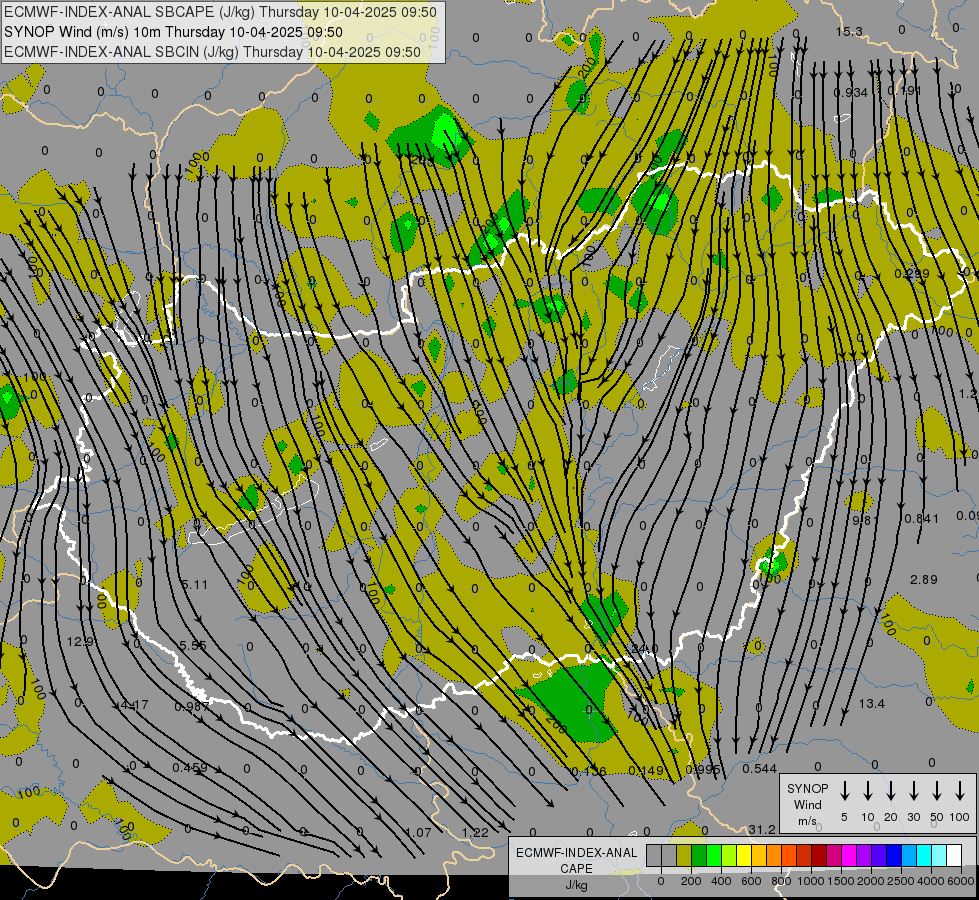This screenshot has width=979, height=900.
Task: Pick the white swatch ending at 6000
Action: (954, 856)
